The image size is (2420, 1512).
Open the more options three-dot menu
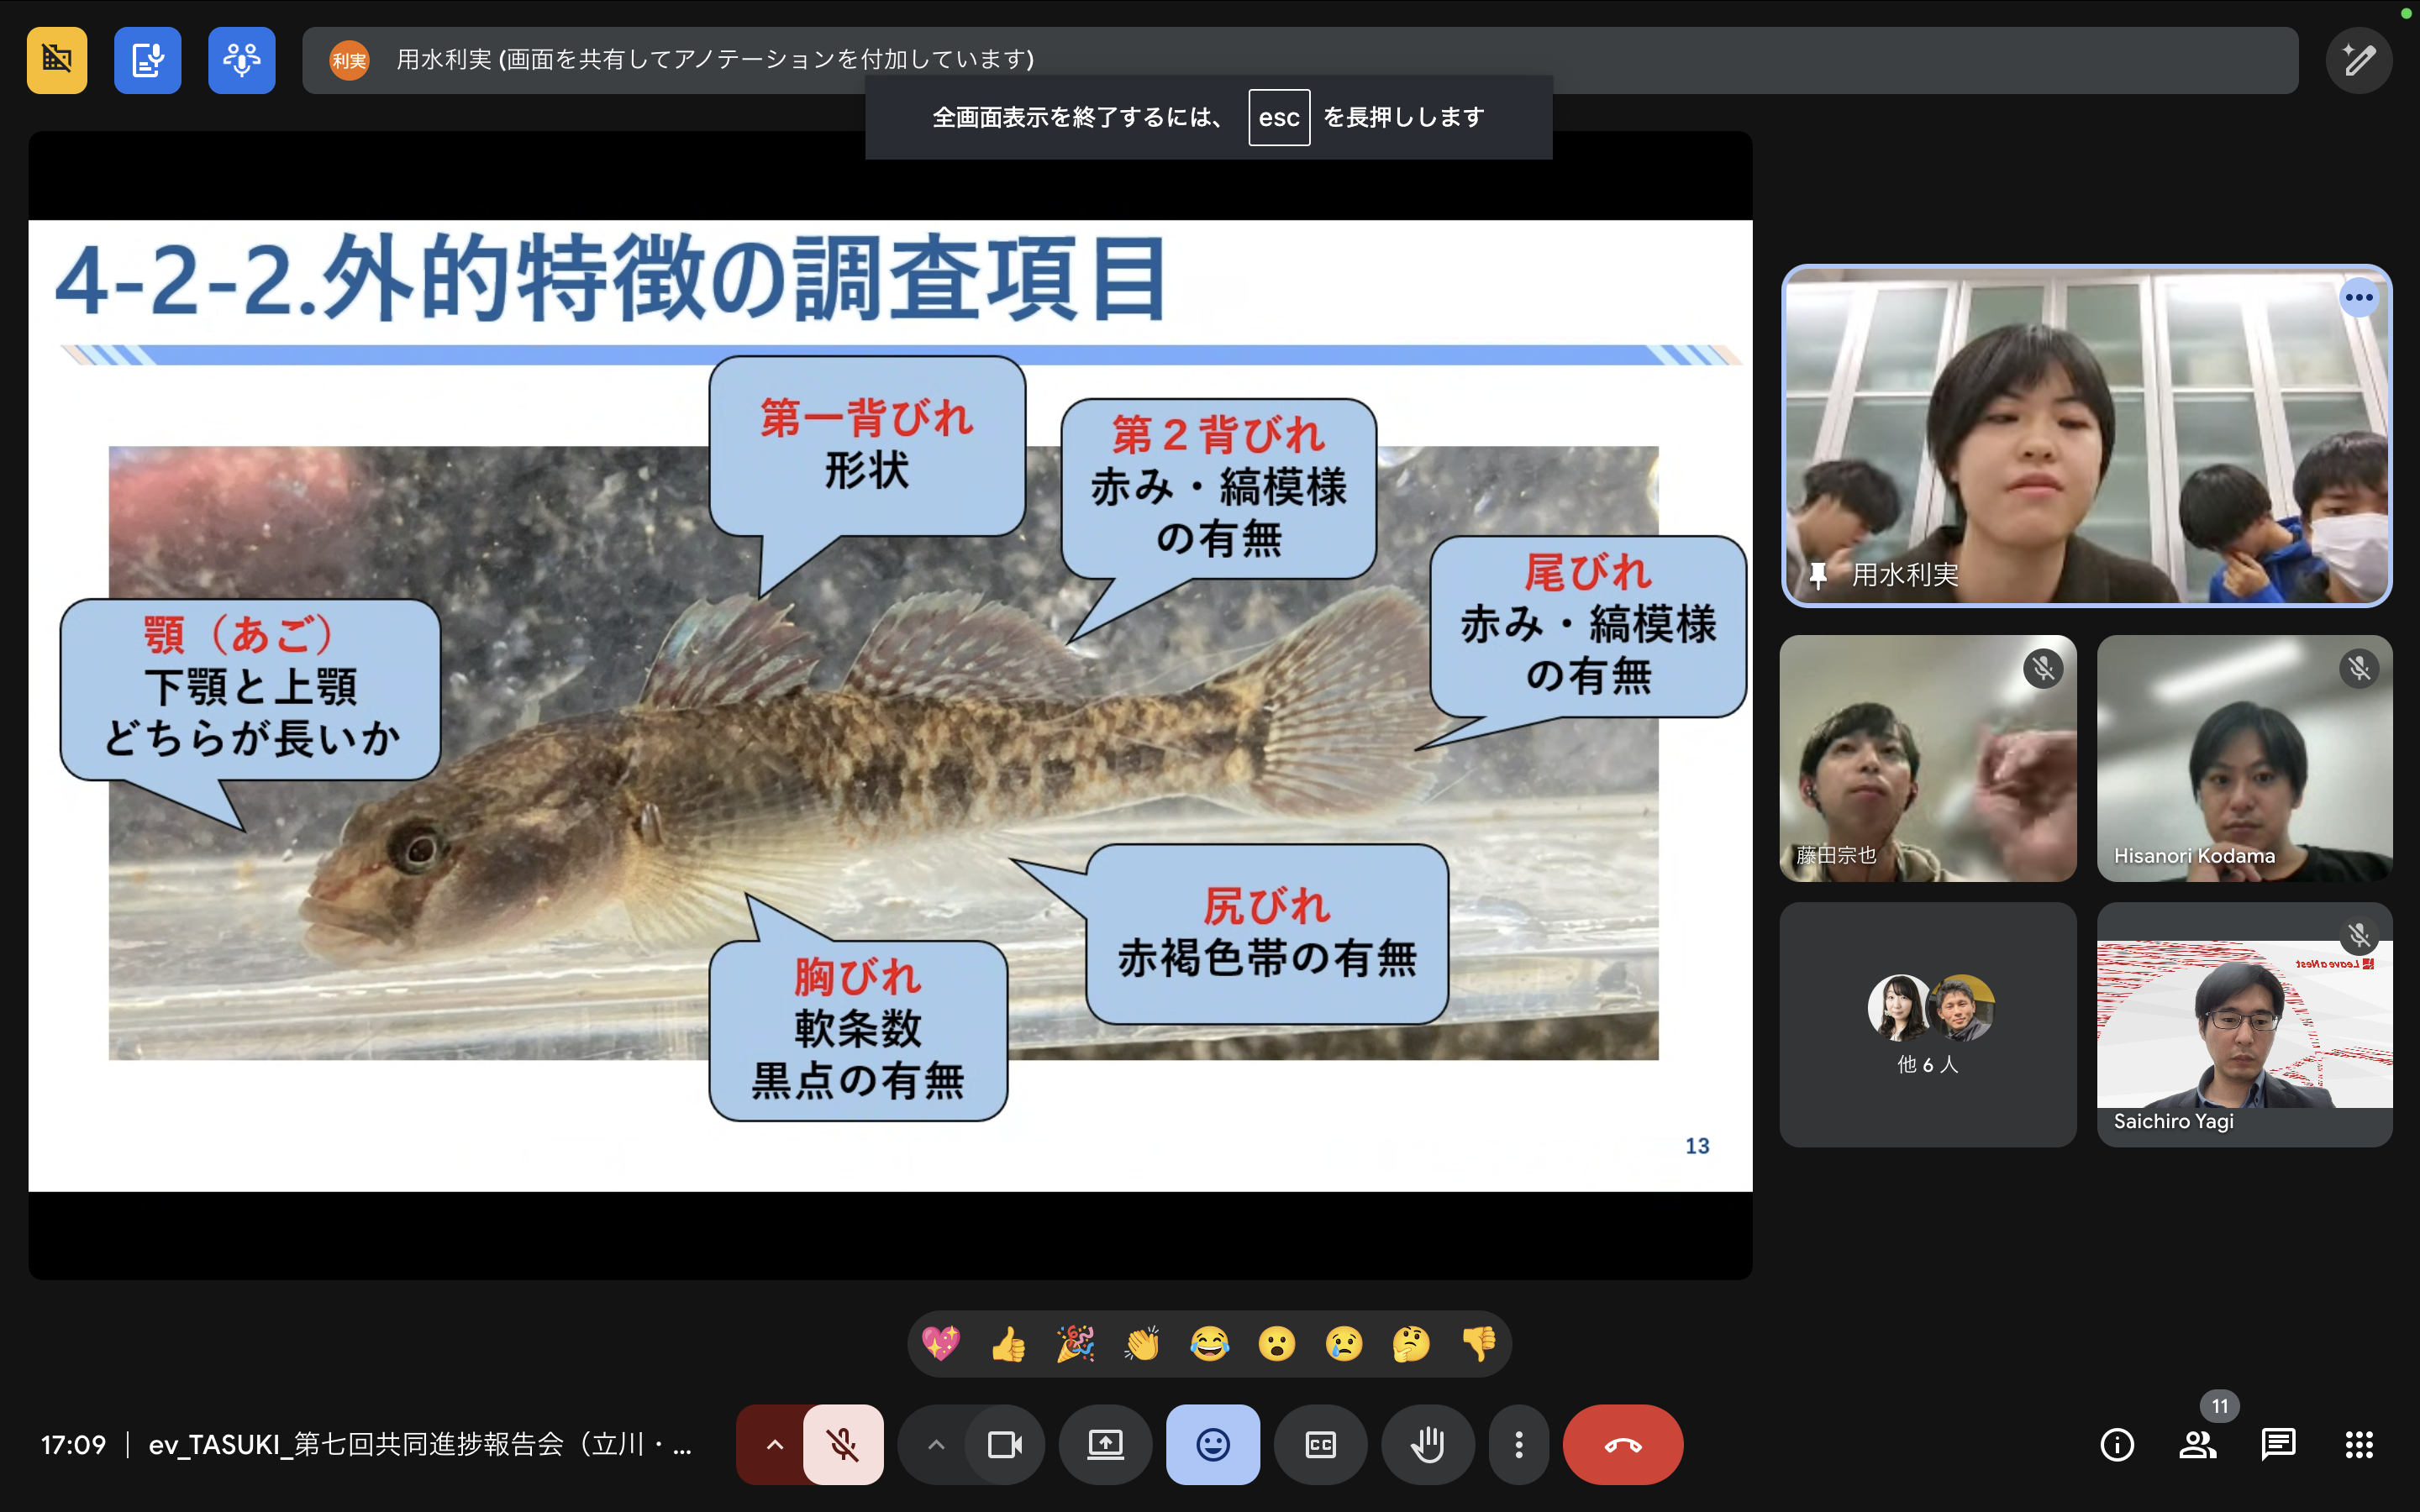tap(1518, 1445)
